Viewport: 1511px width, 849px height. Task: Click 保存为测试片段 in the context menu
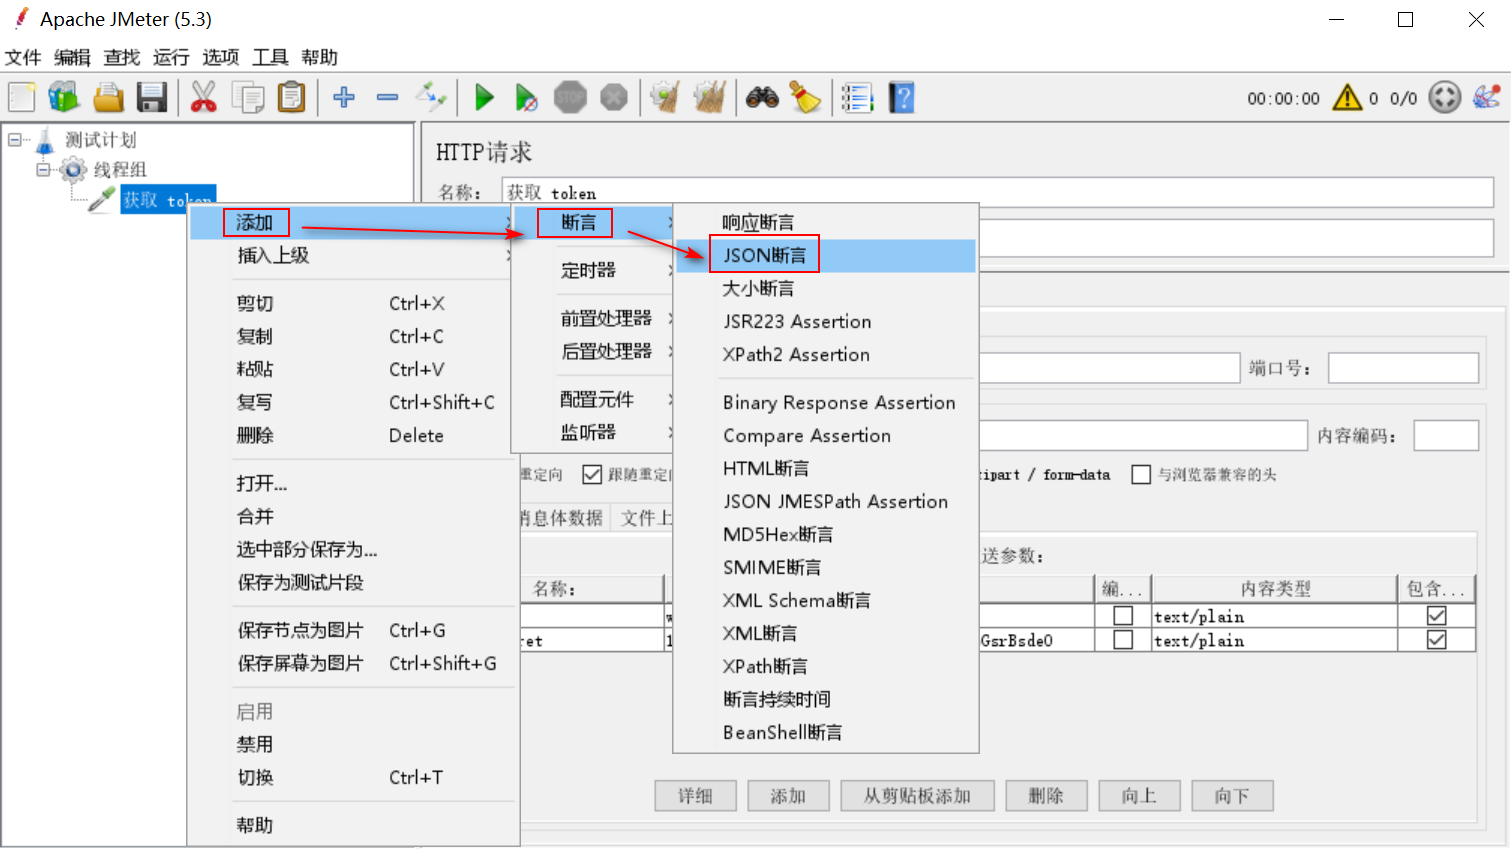353,582
